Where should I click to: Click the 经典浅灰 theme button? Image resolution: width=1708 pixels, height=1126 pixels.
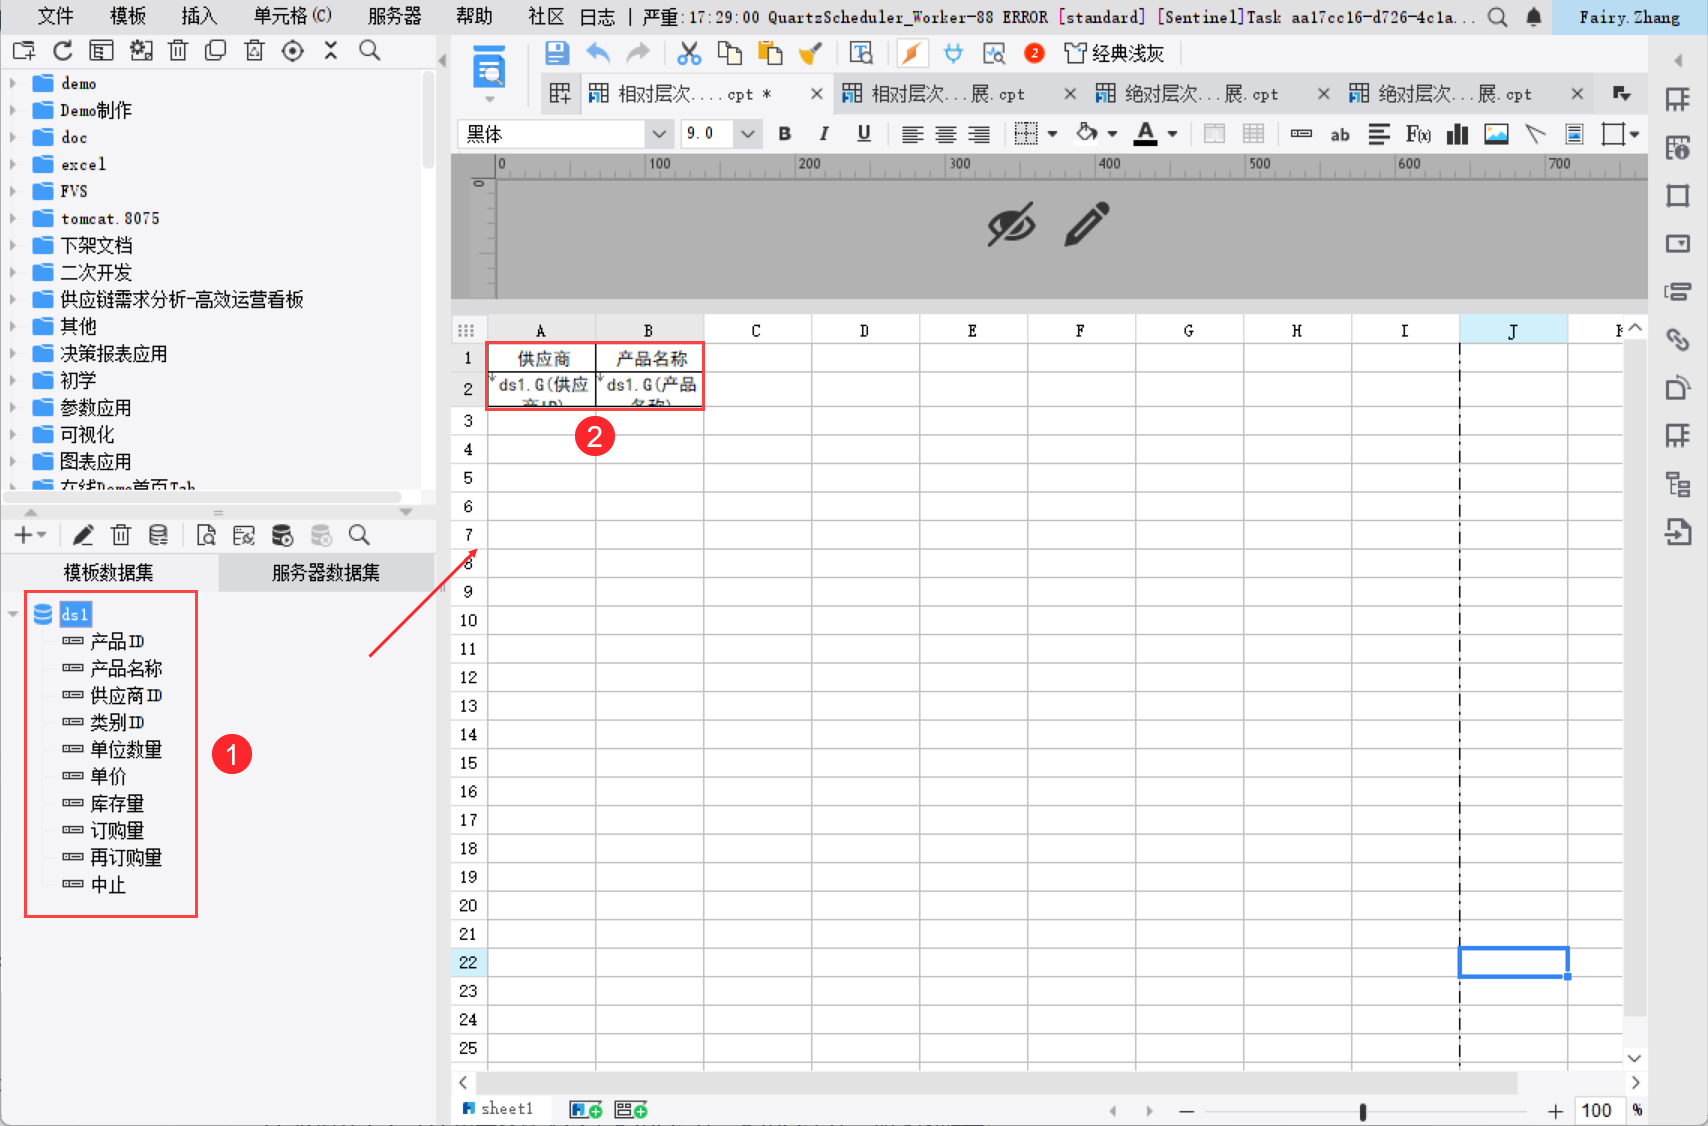(x=1114, y=53)
